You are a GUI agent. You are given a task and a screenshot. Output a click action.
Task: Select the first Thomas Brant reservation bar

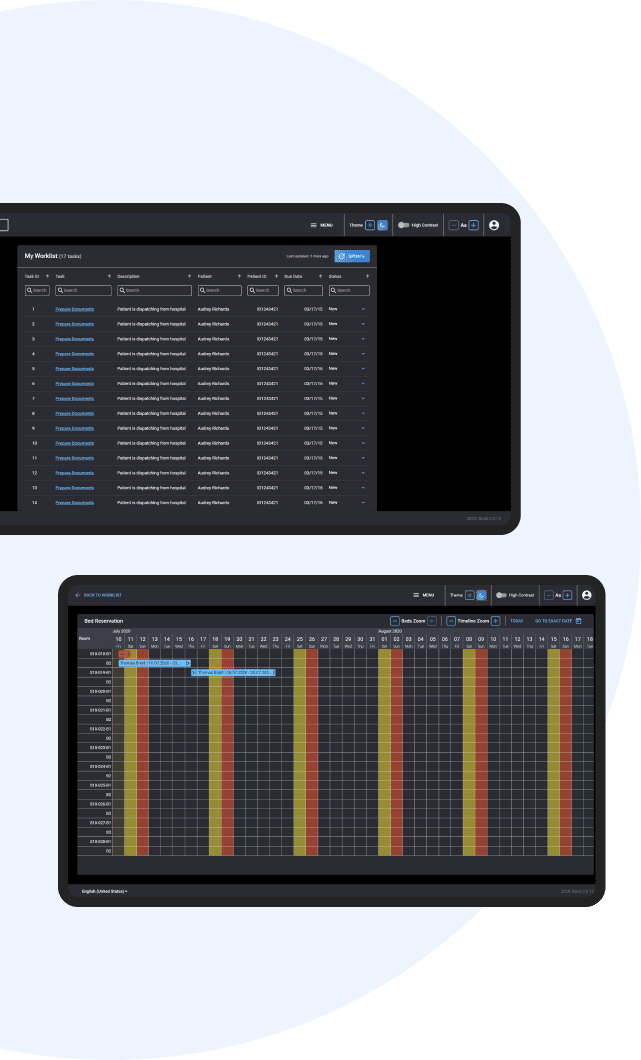pos(154,663)
